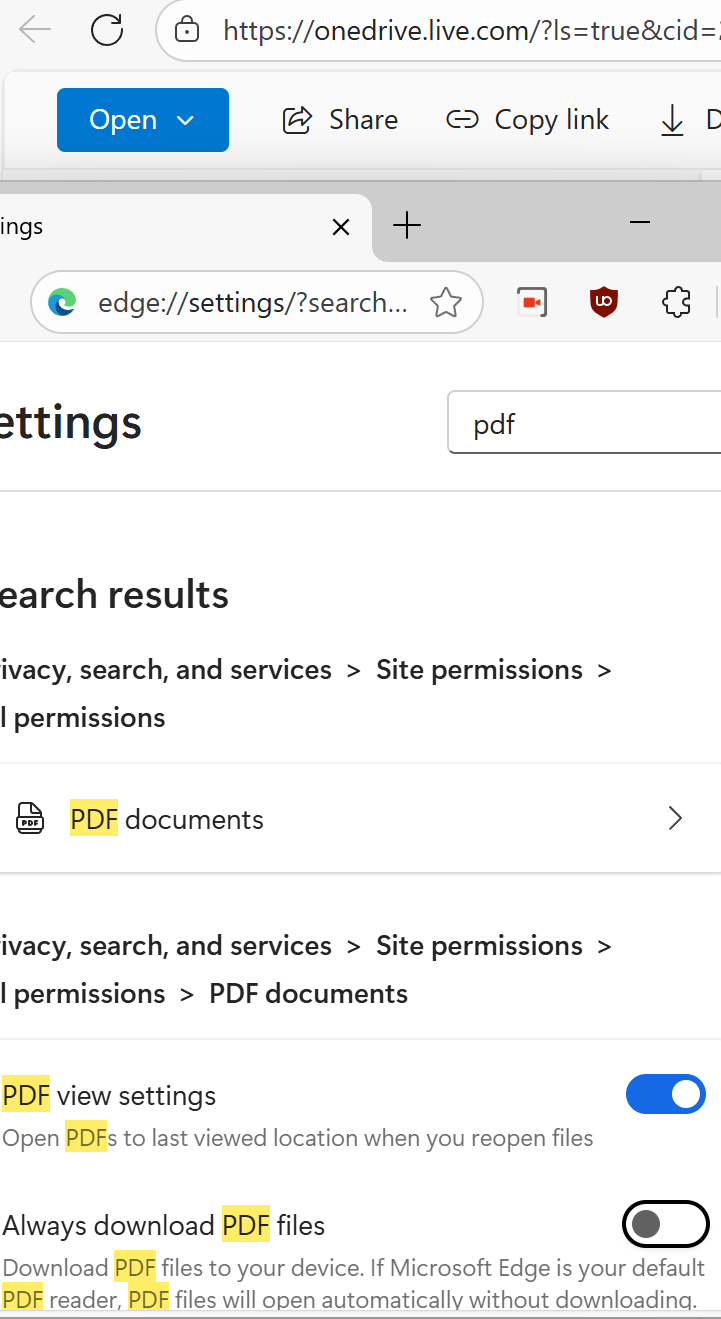Open a new tab with the plus button
This screenshot has width=721, height=1319.
[407, 225]
